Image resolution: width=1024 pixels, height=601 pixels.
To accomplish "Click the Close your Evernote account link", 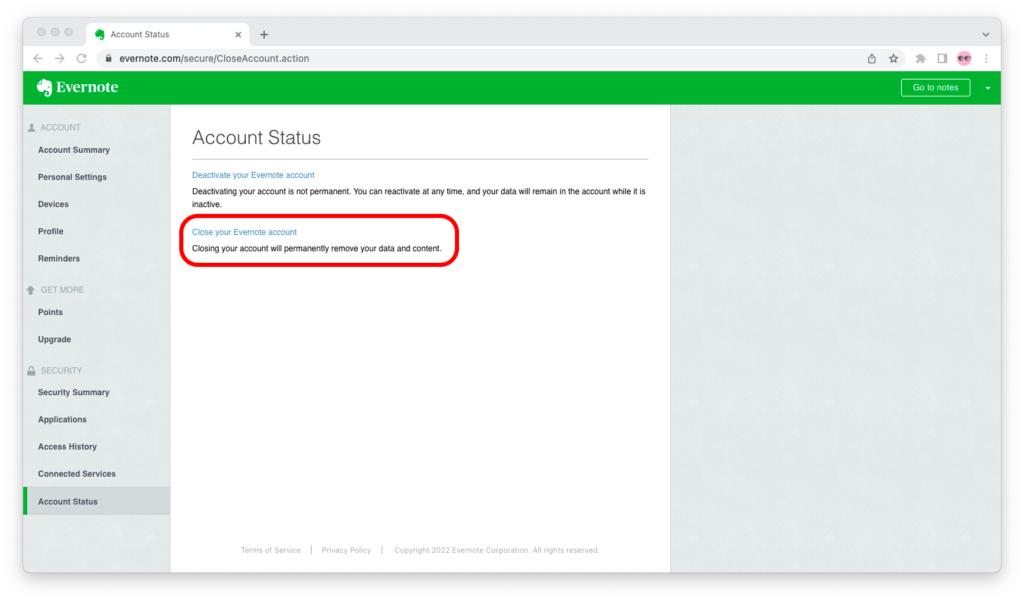I will pyautogui.click(x=244, y=232).
